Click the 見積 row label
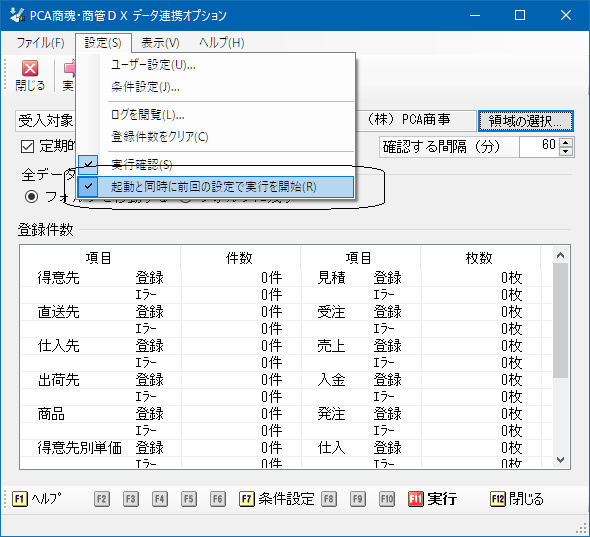Screen dimensions: 590x537 tap(331, 278)
